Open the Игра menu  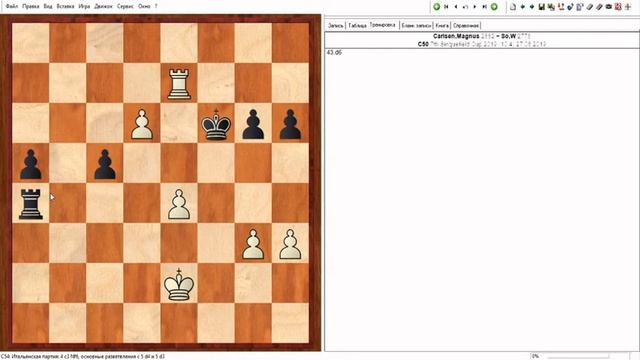84,7
